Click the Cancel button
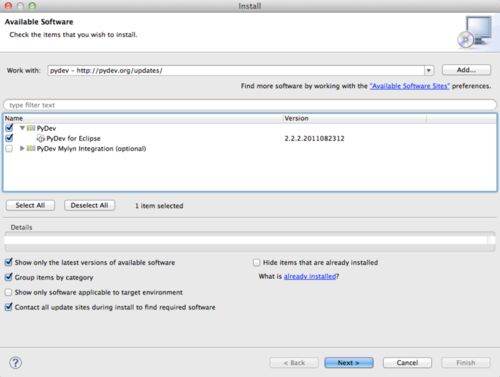500x377 pixels. coord(407,363)
